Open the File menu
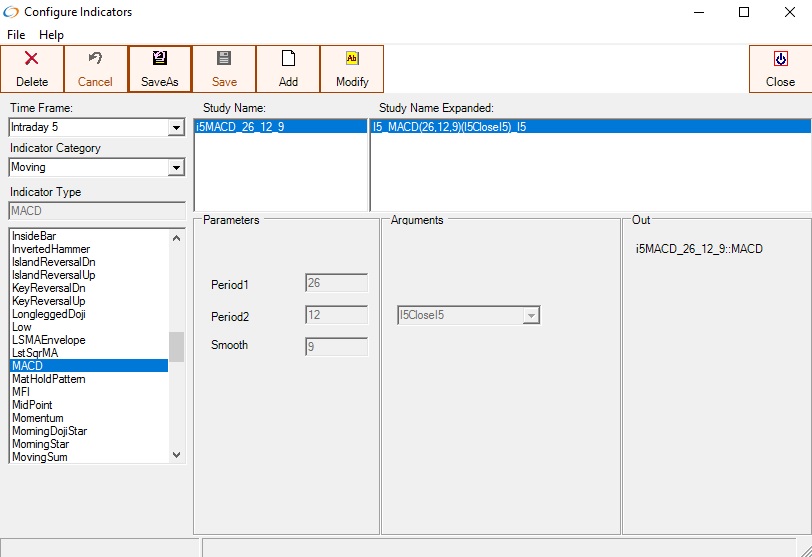812x557 pixels. pos(16,35)
